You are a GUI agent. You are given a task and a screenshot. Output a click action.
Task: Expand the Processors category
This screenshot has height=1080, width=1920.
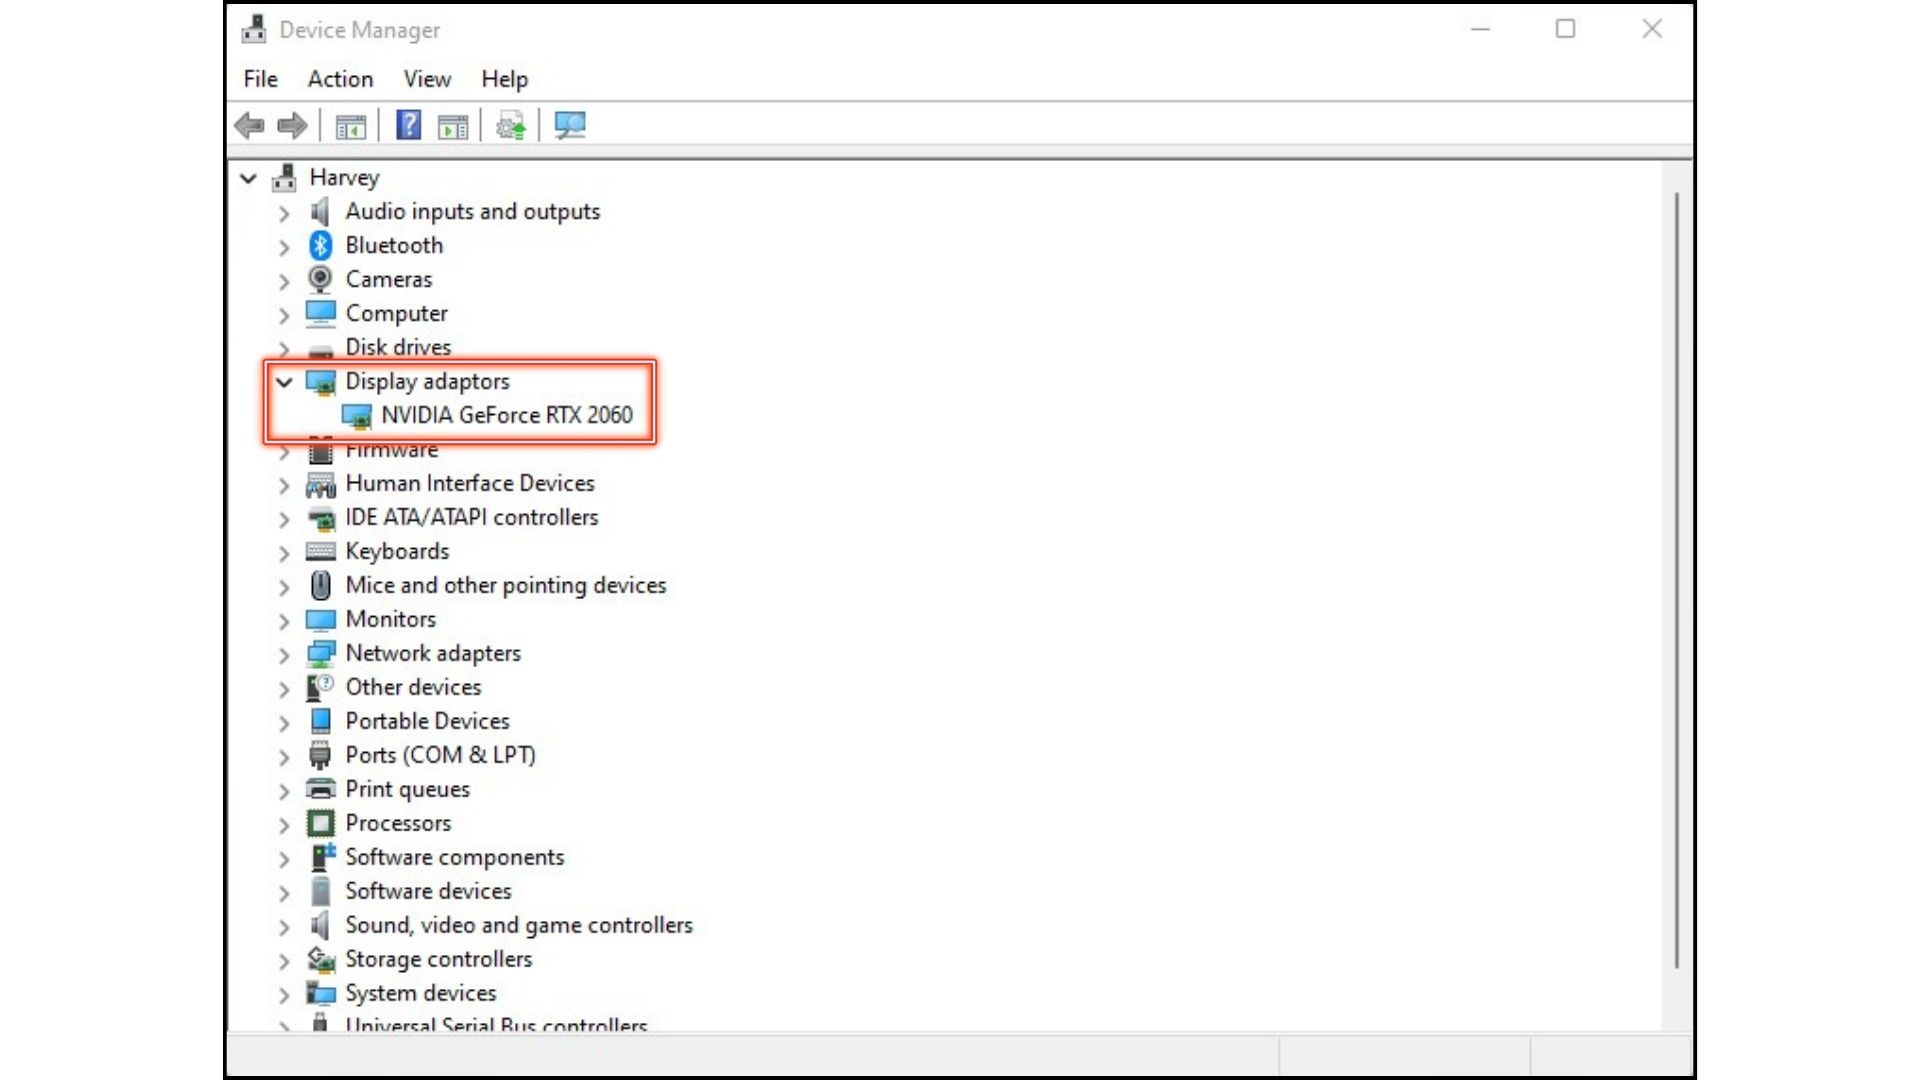click(284, 825)
